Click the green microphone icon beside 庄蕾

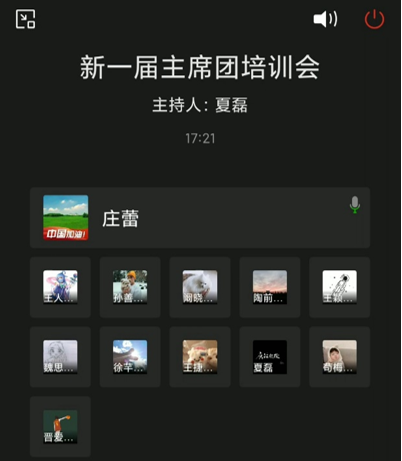pos(355,205)
